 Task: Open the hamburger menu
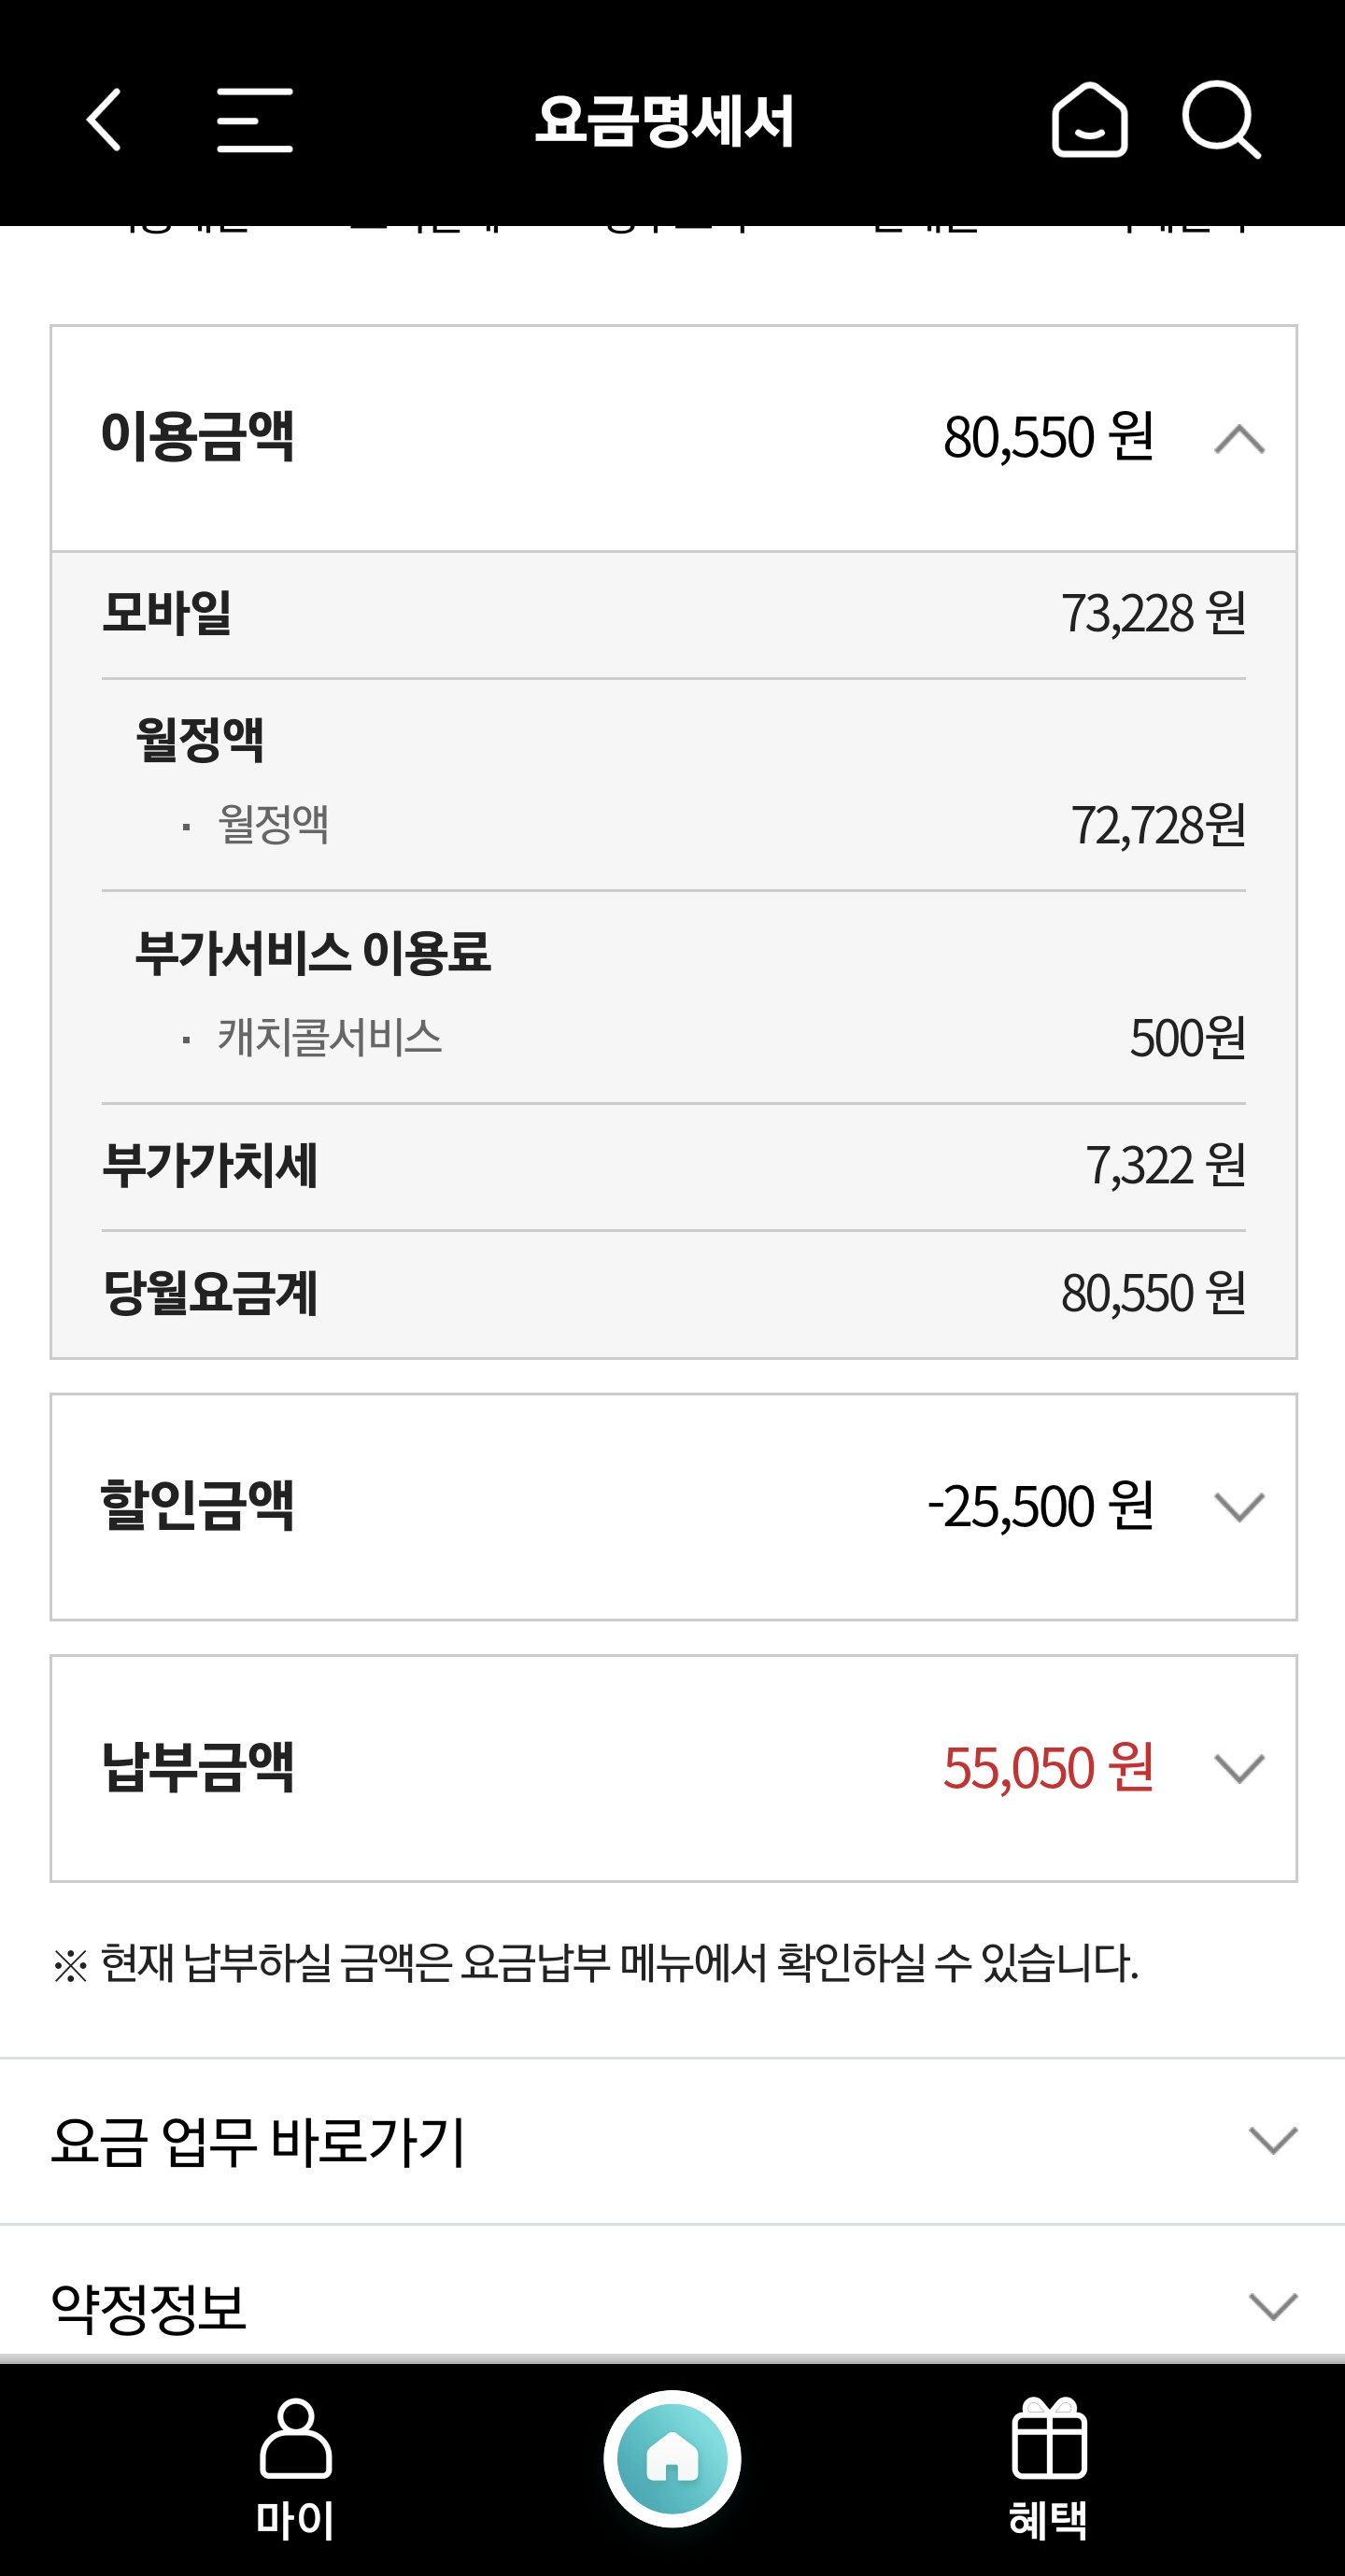point(255,120)
